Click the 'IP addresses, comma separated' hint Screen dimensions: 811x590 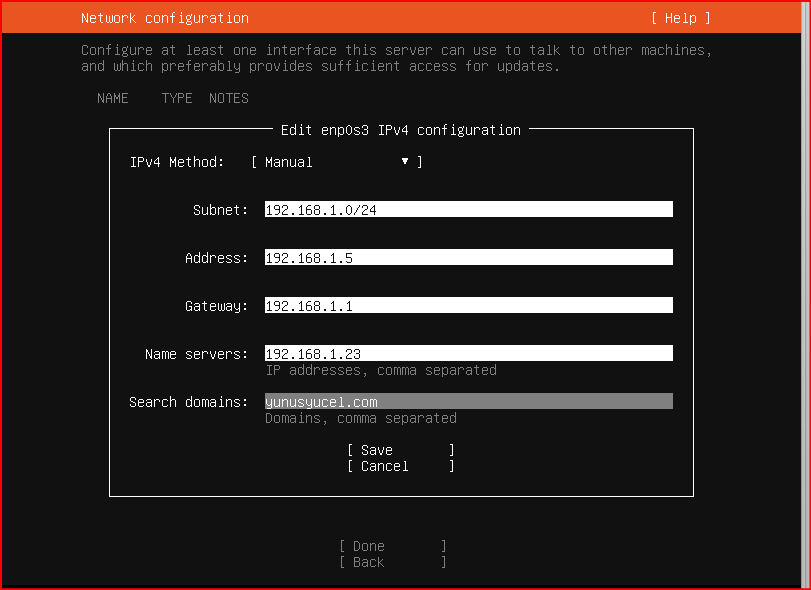pyautogui.click(x=381, y=370)
